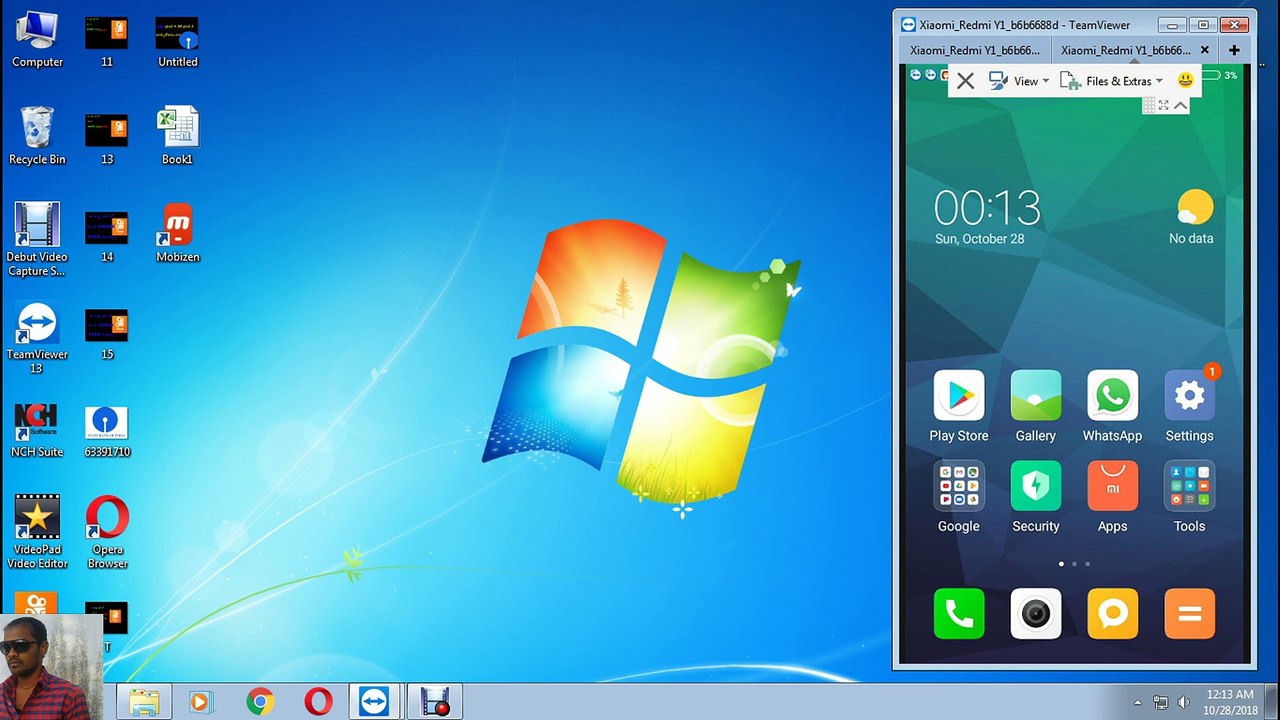Show hidden system tray icons
The width and height of the screenshot is (1280, 720).
[1137, 702]
